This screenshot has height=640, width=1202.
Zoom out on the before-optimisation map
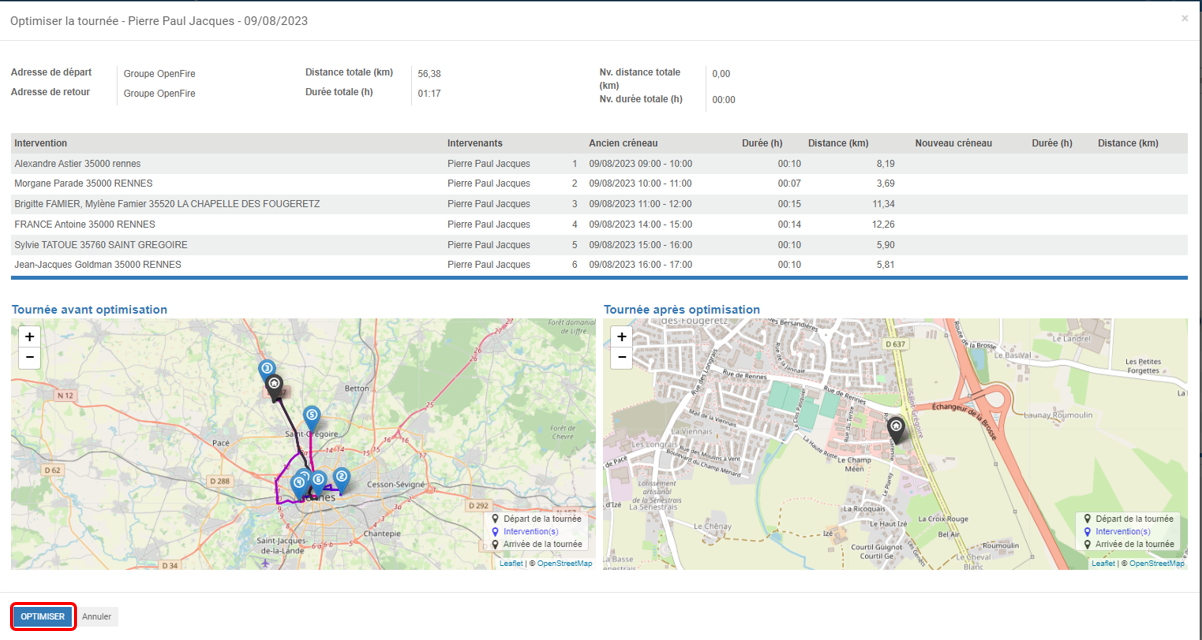click(x=29, y=358)
